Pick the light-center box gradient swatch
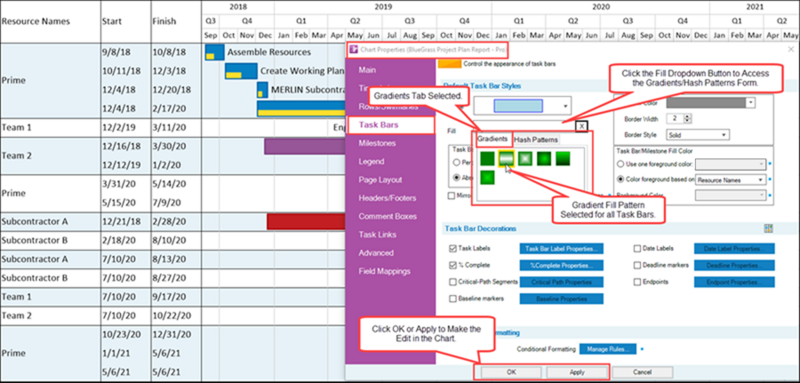 click(525, 159)
